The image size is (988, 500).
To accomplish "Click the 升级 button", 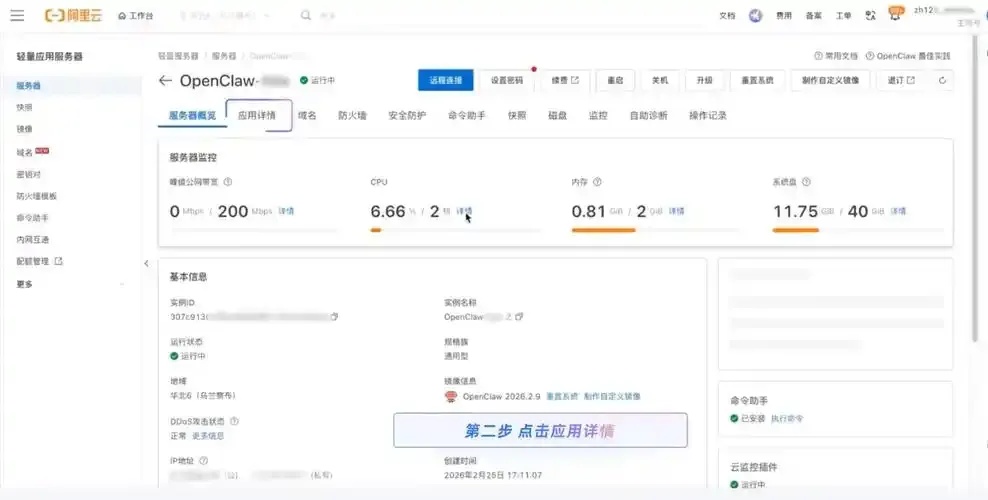I will pyautogui.click(x=704, y=80).
